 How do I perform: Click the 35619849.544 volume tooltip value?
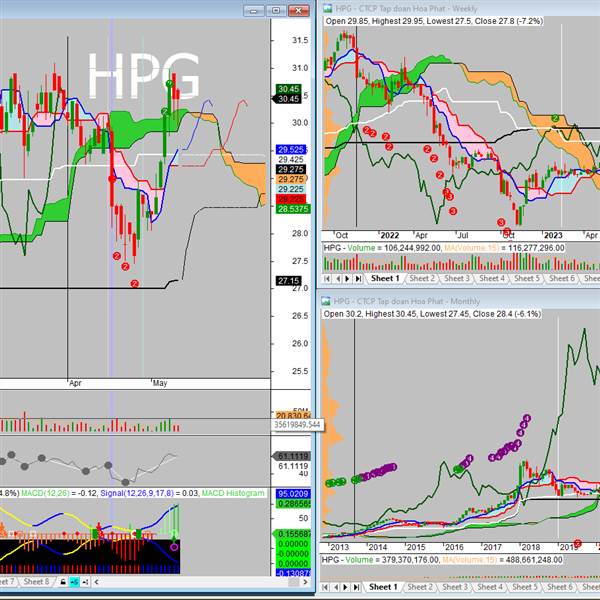tap(297, 425)
